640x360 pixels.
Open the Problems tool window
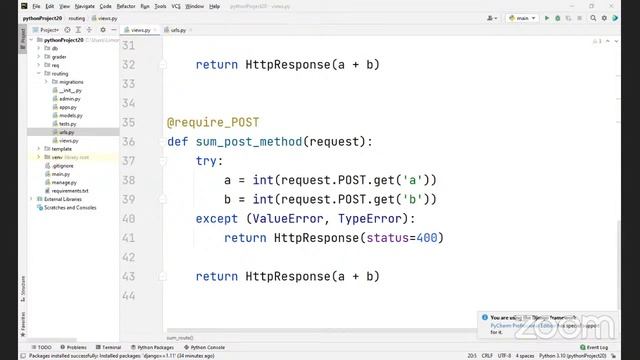(73, 347)
